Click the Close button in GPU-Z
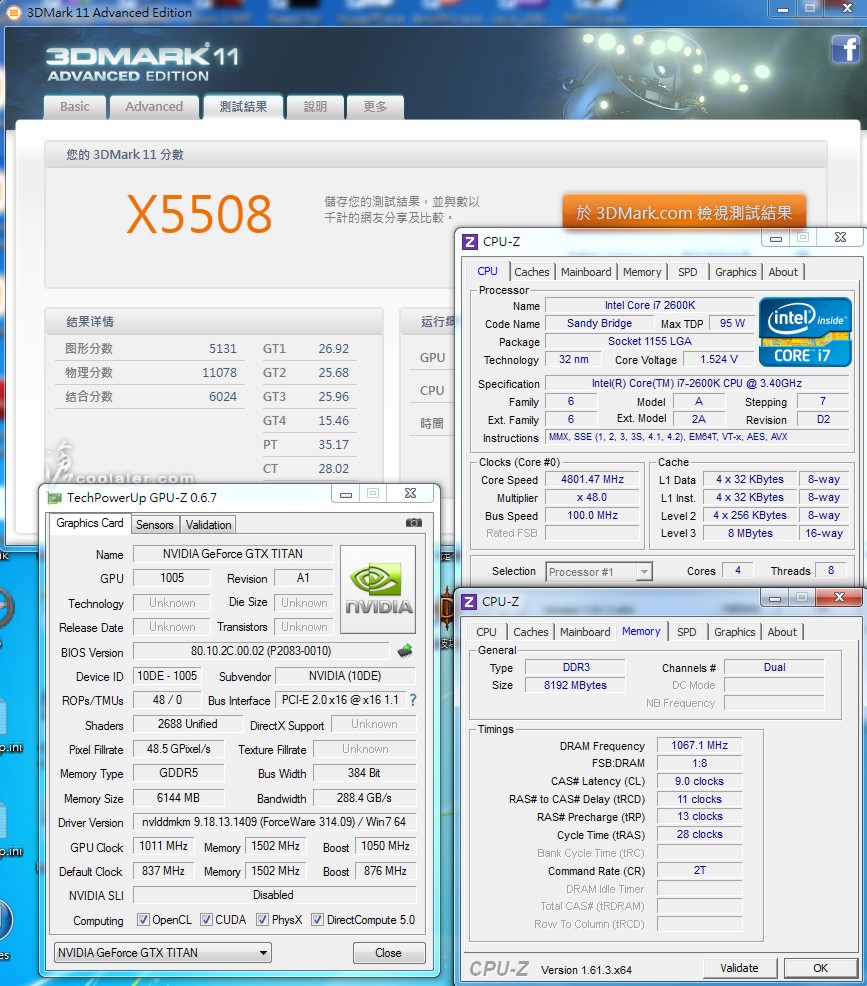This screenshot has width=867, height=986. [389, 953]
